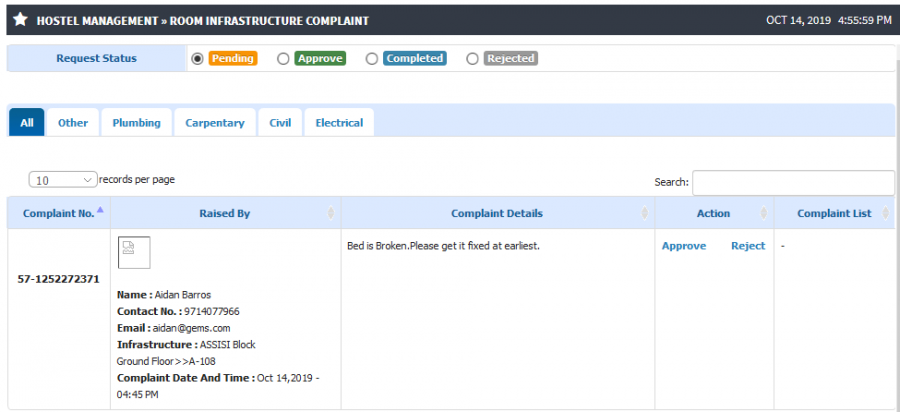
Task: Click sort icon in Complaint Details column
Action: click(x=645, y=213)
